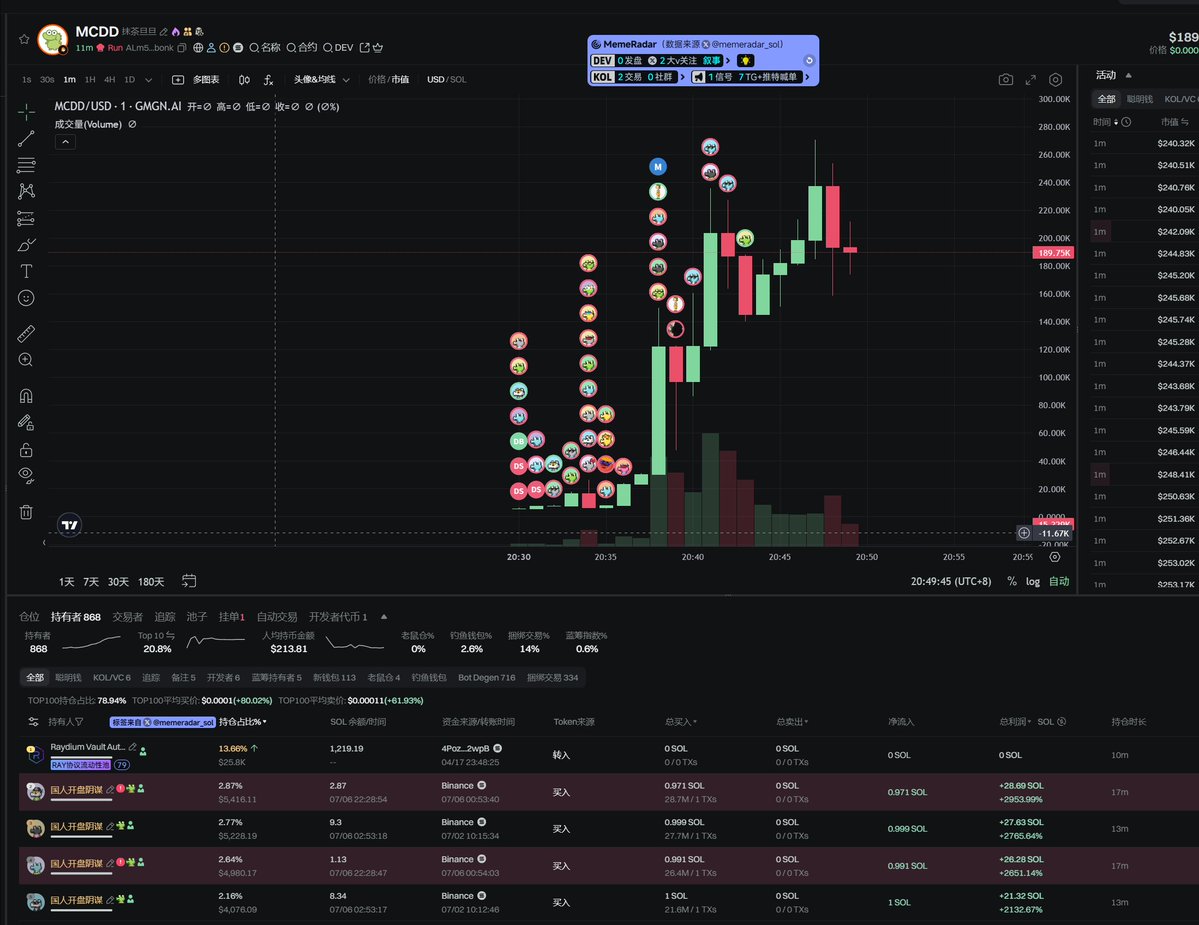Open the 挂单 tab

click(x=232, y=617)
